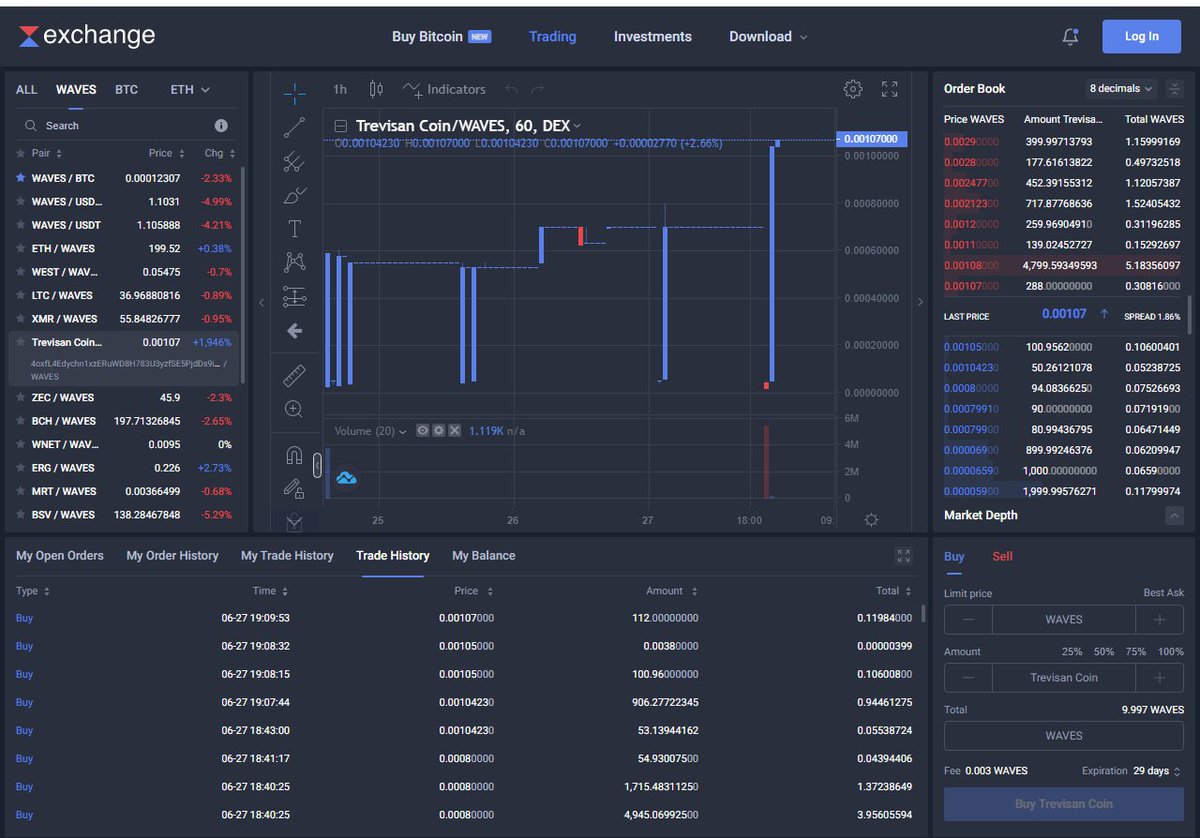Select the trend line drawing tool
Screen dimensions: 1200x838
[x=294, y=127]
